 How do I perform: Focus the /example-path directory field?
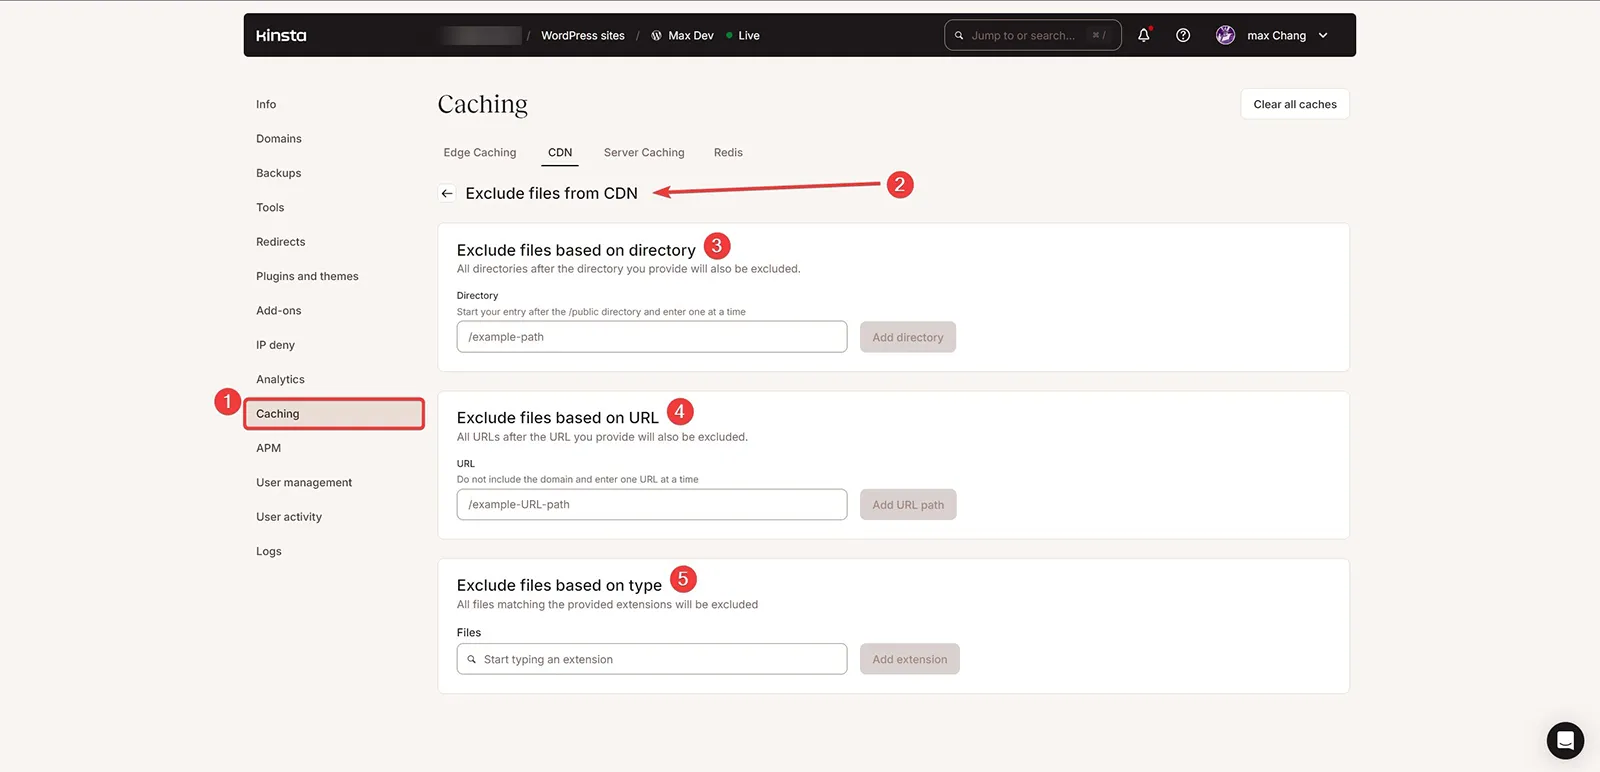pos(652,337)
